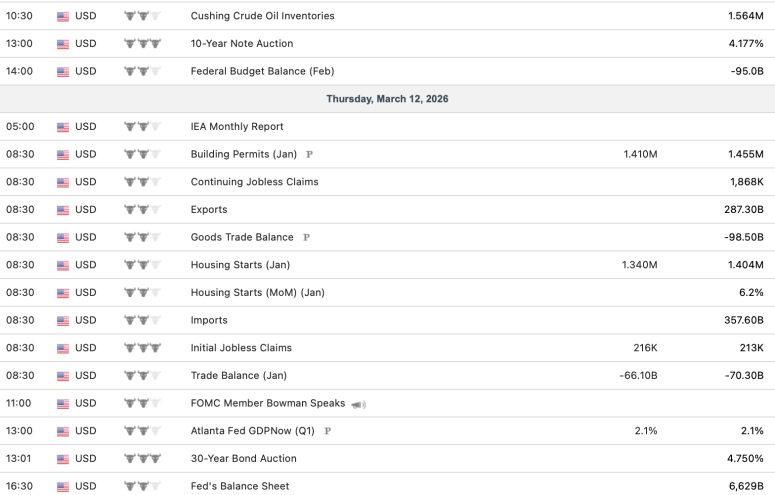Click the P icon after Atlanta Fed GDPNow

coord(327,432)
